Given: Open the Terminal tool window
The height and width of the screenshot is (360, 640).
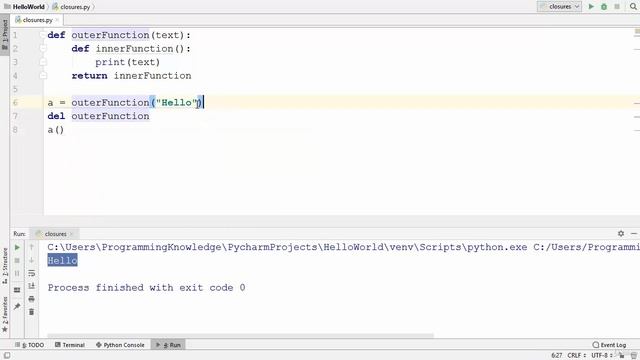Looking at the screenshot, I should pos(70,345).
